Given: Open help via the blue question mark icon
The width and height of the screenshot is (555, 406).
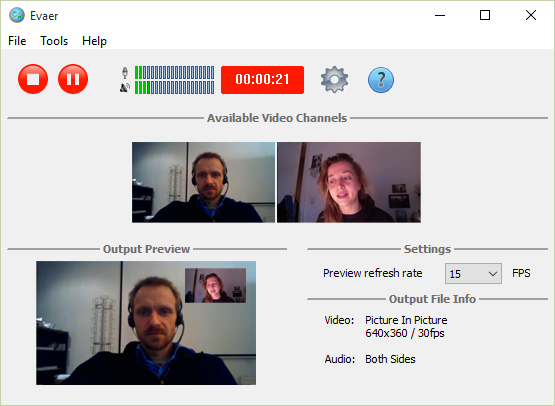Looking at the screenshot, I should point(381,80).
